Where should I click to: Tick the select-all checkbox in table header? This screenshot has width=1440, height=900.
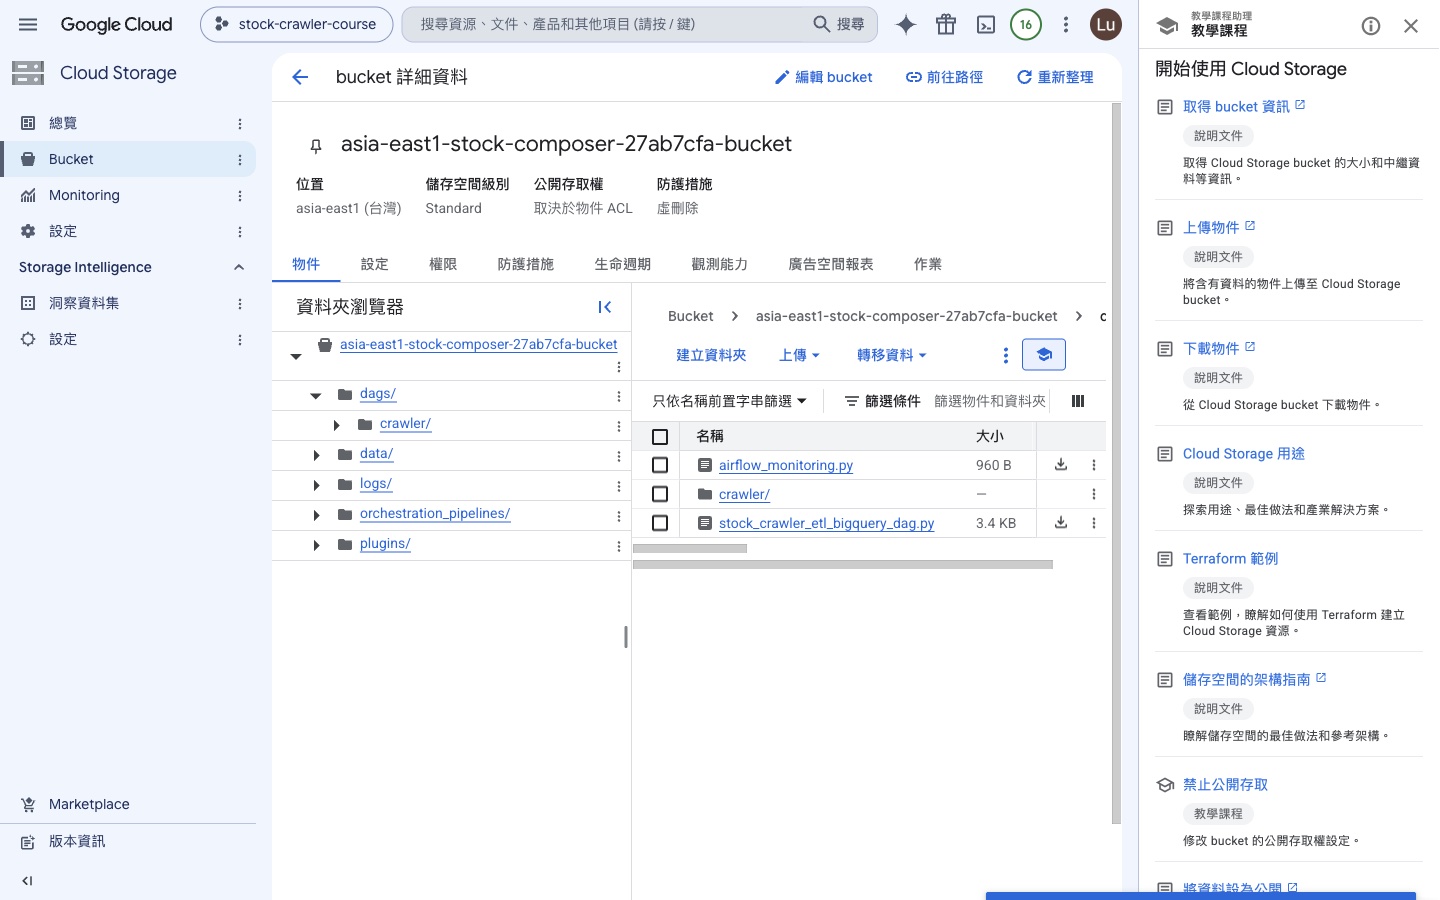coord(660,437)
